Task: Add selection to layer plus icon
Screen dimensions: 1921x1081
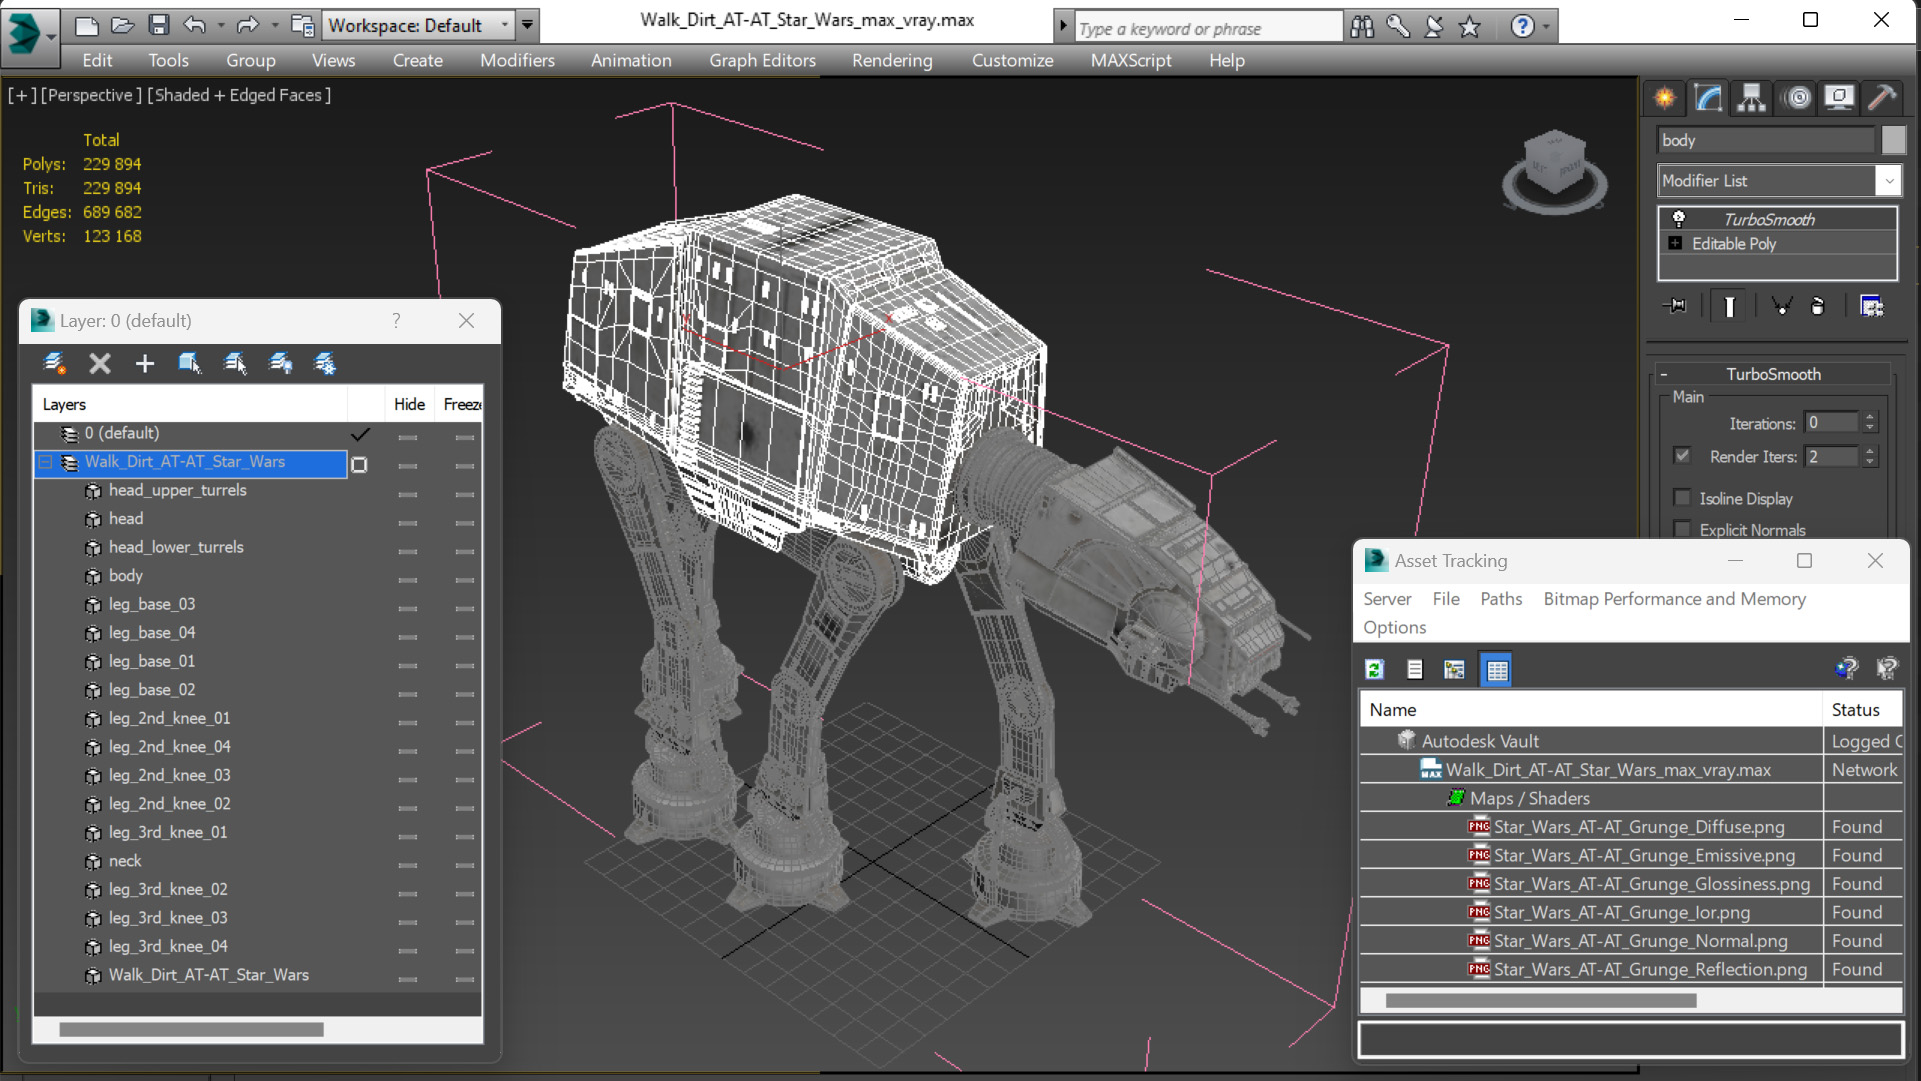Action: point(145,363)
